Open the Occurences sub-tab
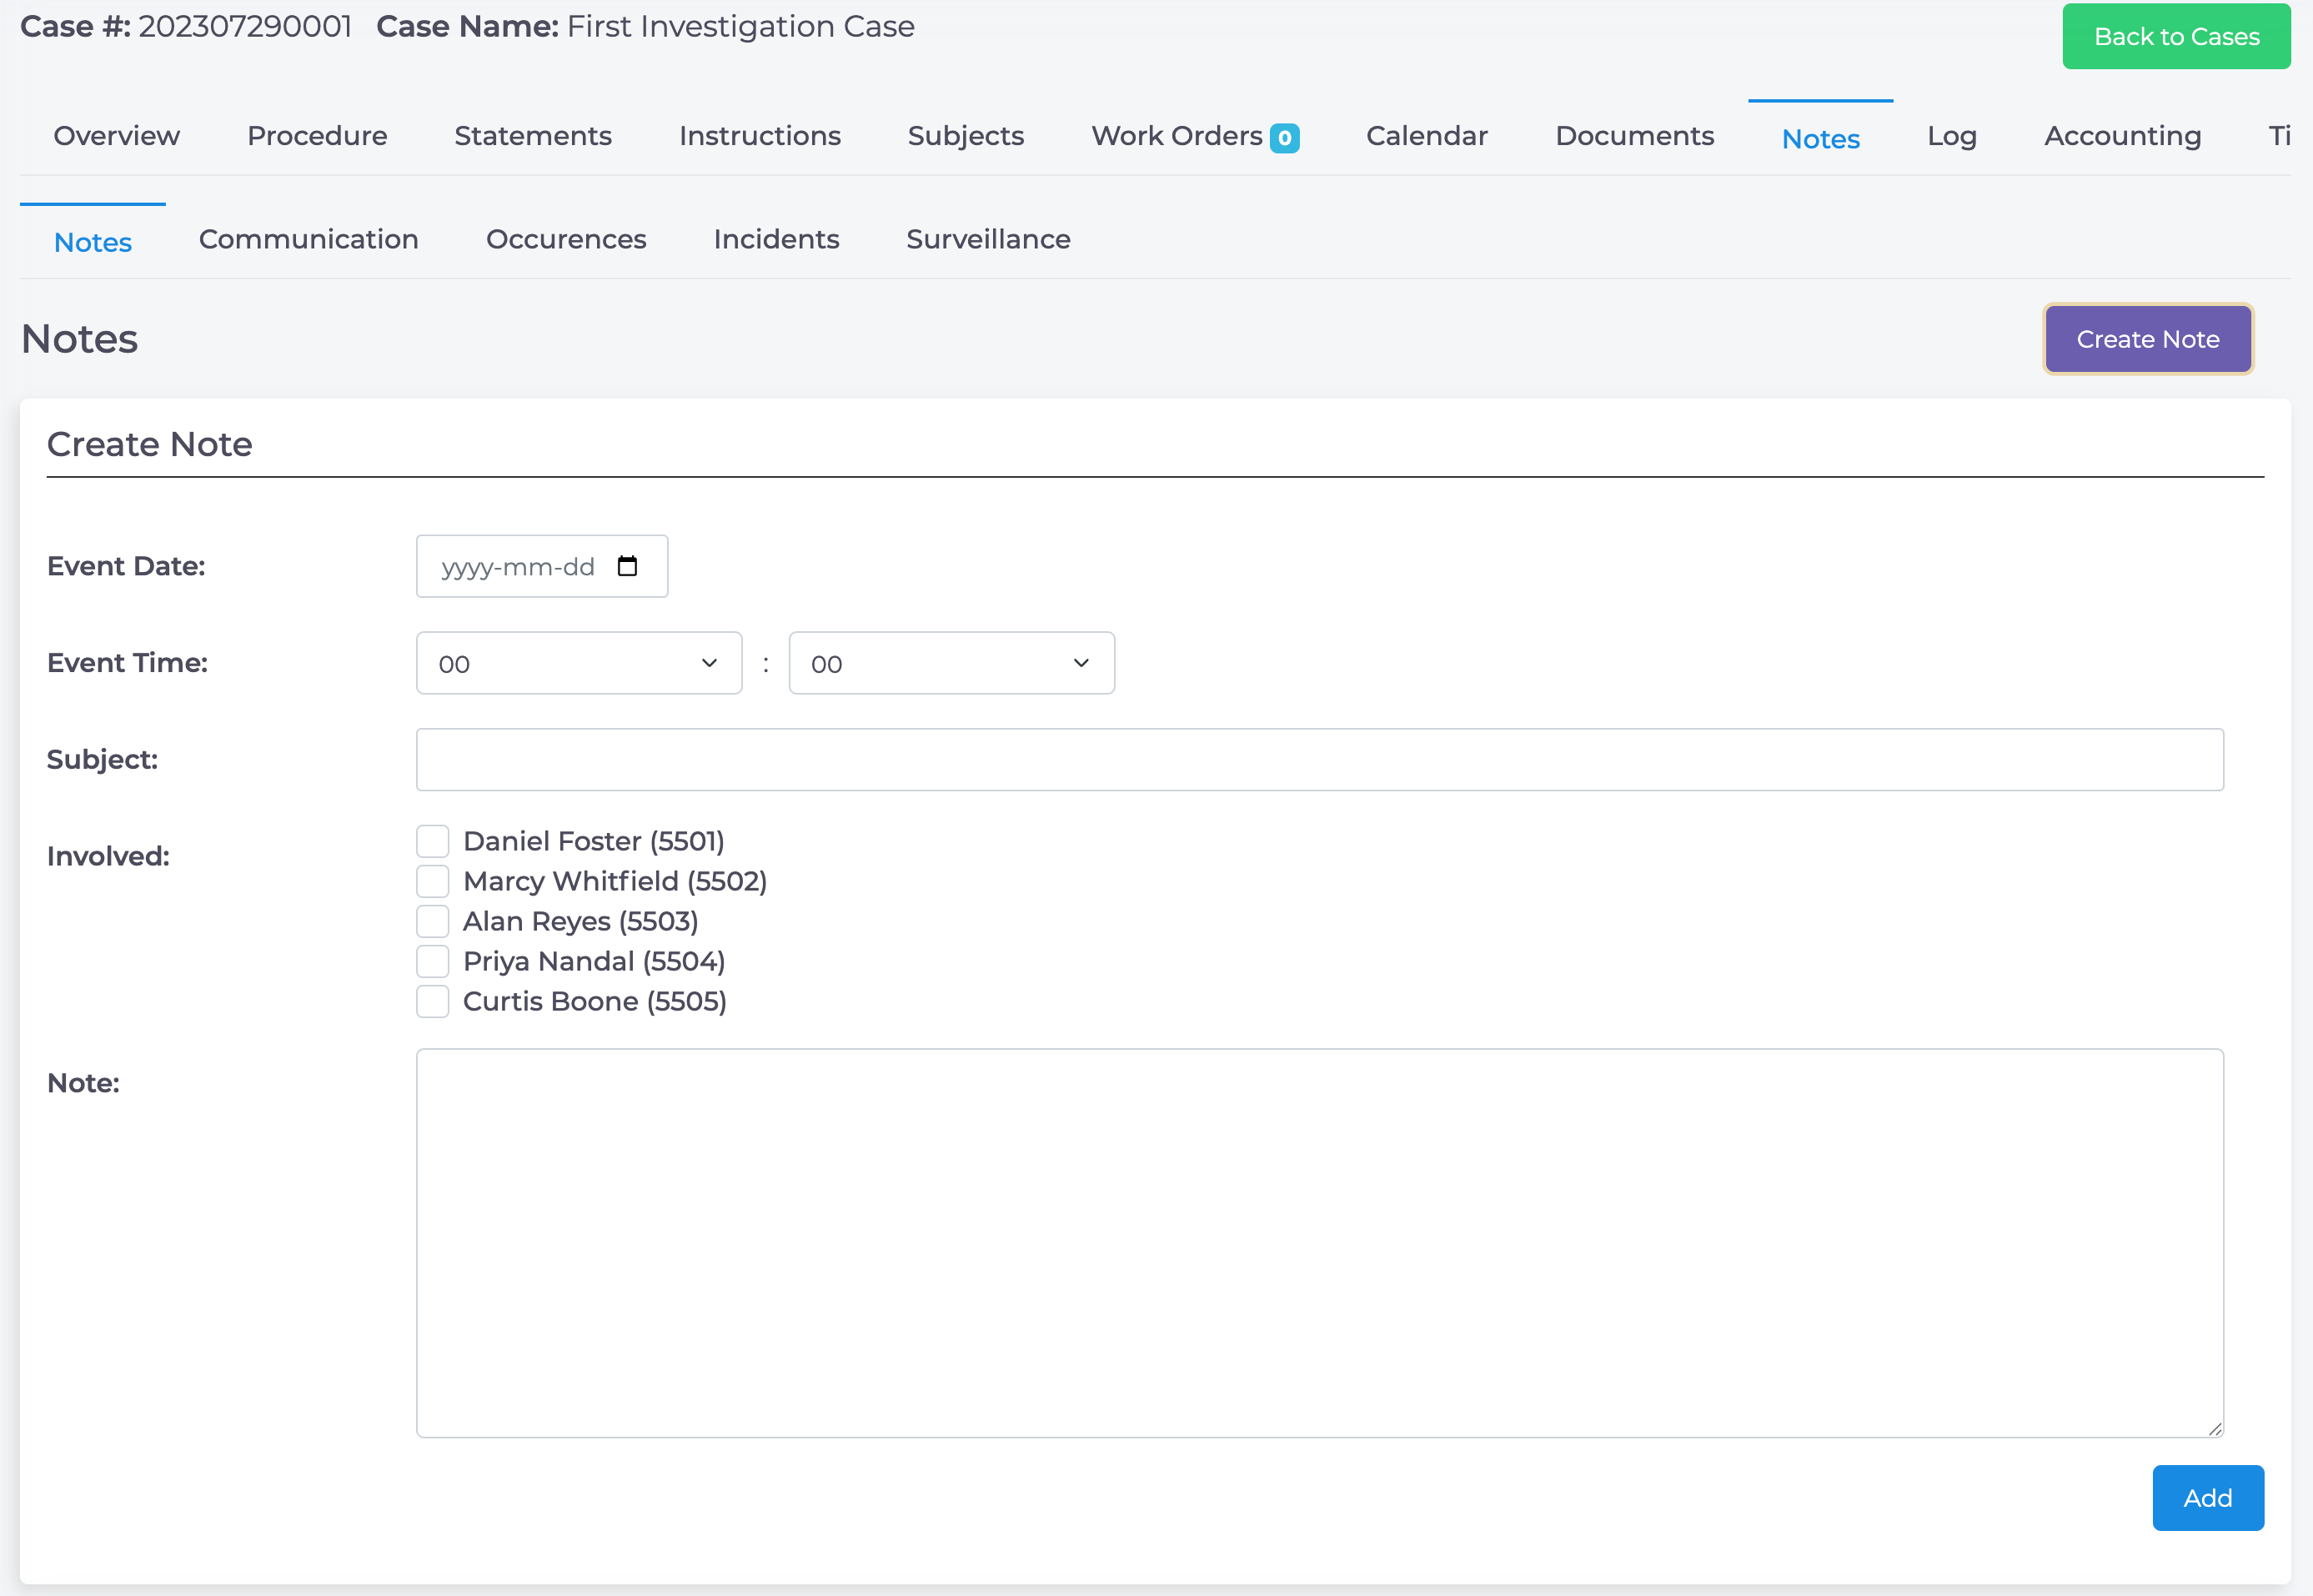2313x1596 pixels. click(566, 240)
